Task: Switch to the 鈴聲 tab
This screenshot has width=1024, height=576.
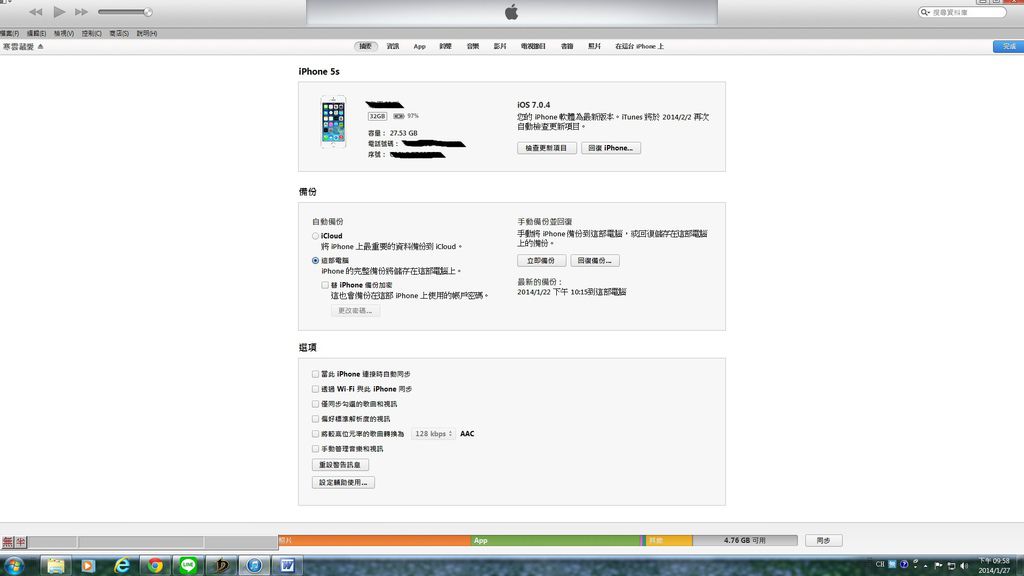Action: [445, 46]
